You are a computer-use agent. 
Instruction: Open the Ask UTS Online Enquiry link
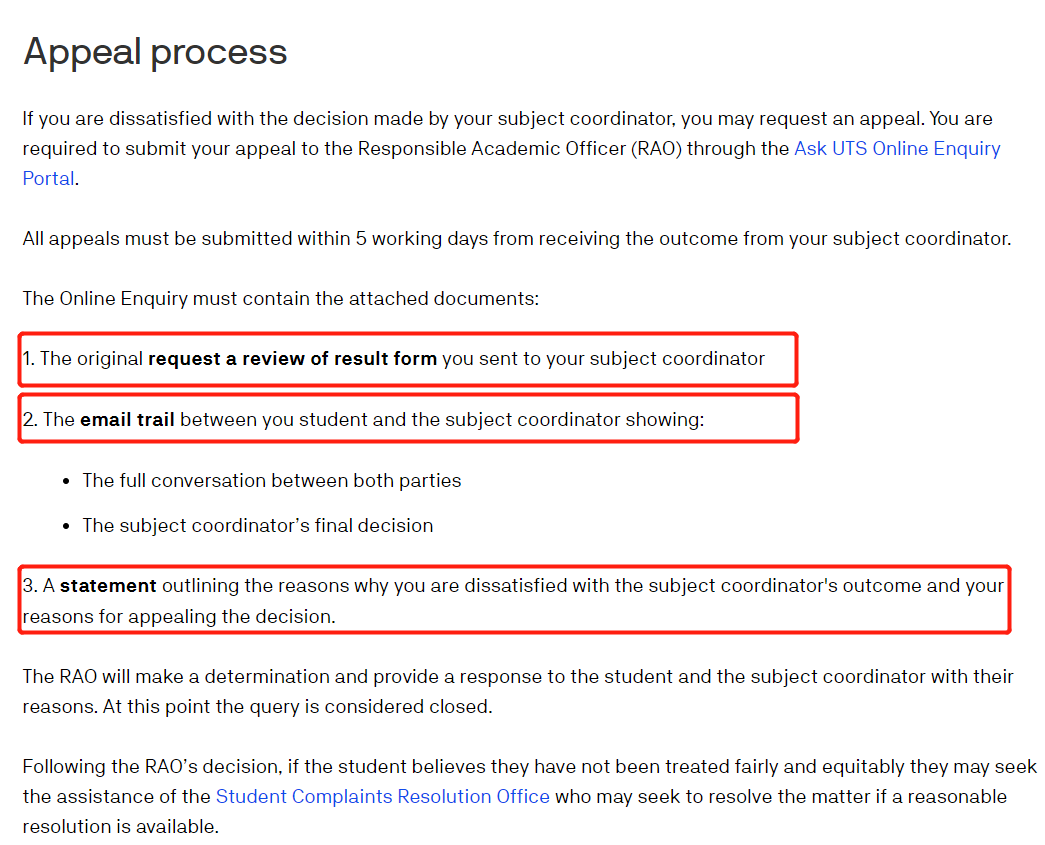[x=896, y=149]
